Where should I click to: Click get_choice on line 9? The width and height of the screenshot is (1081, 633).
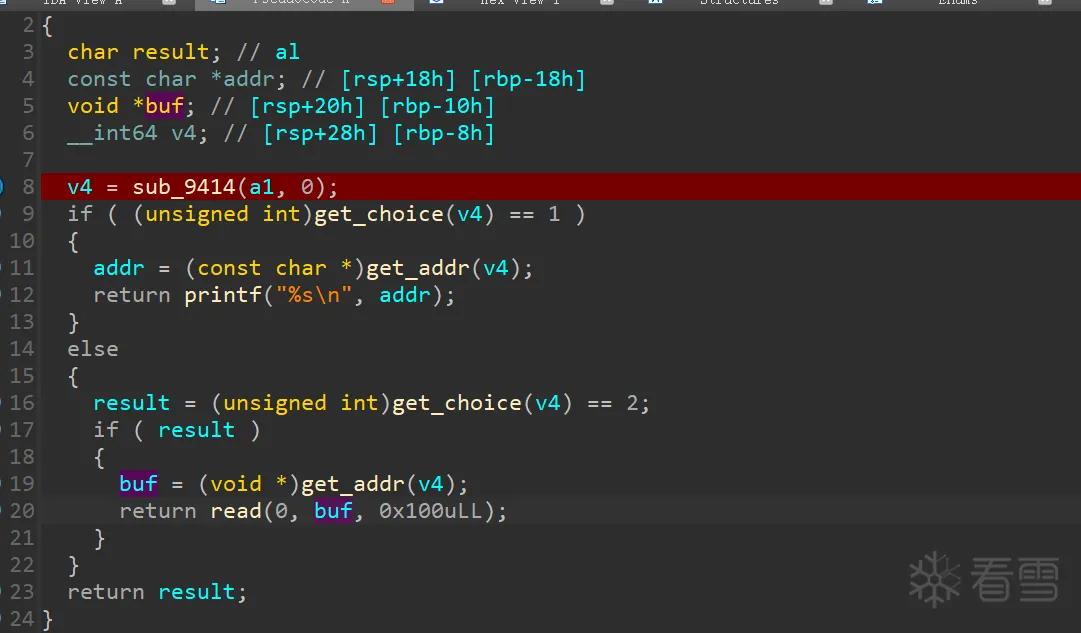point(378,214)
